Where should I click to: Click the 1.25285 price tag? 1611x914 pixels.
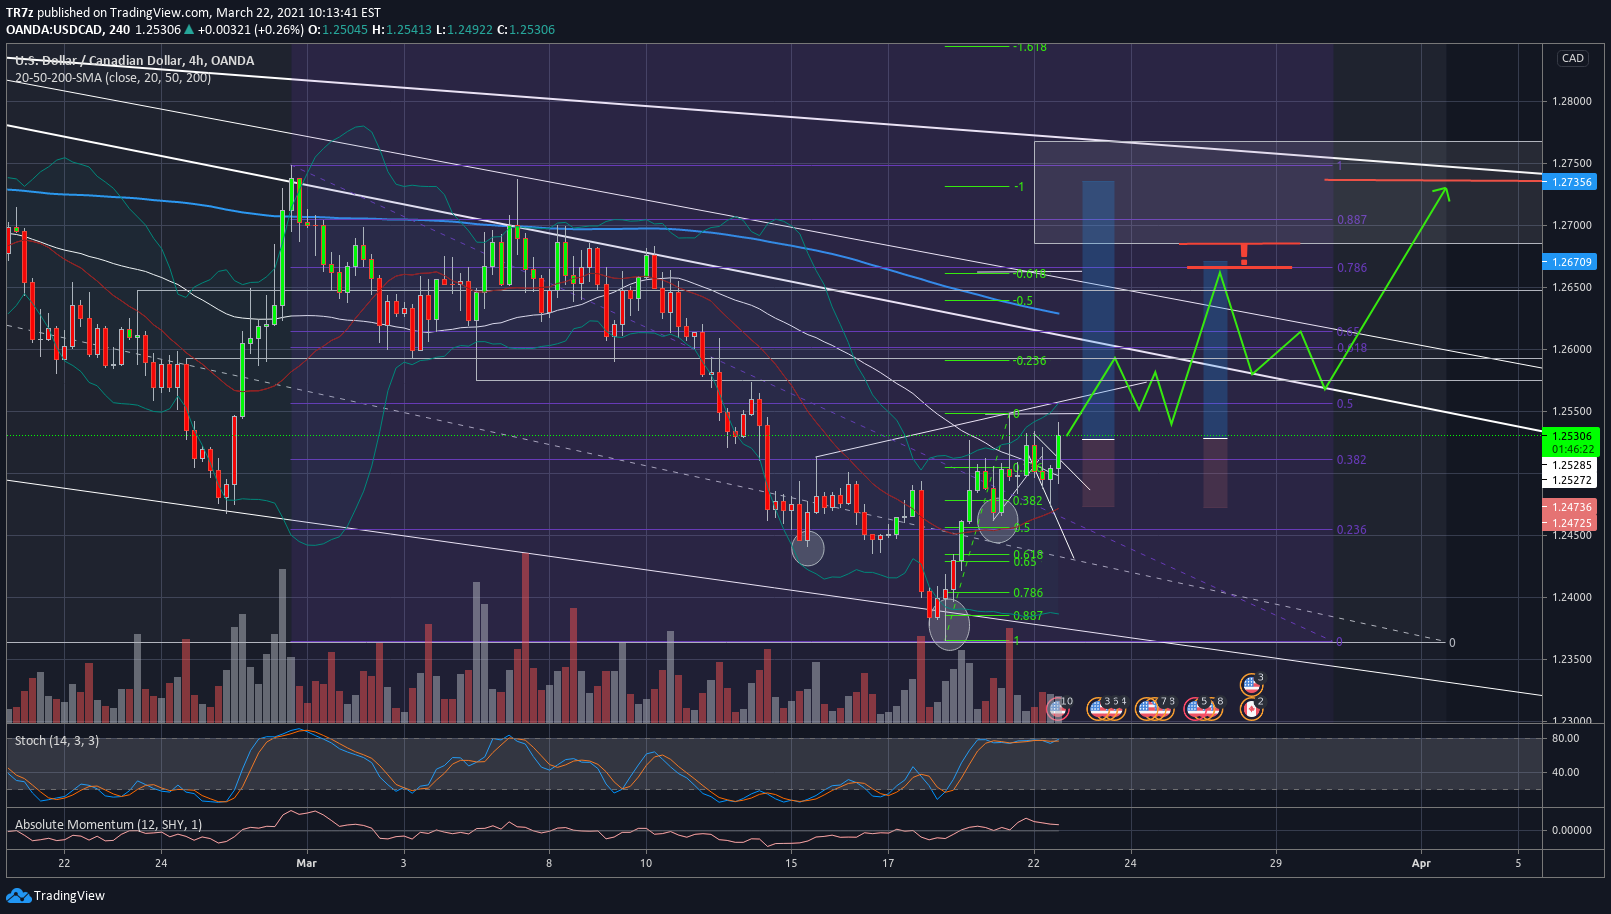point(1572,465)
